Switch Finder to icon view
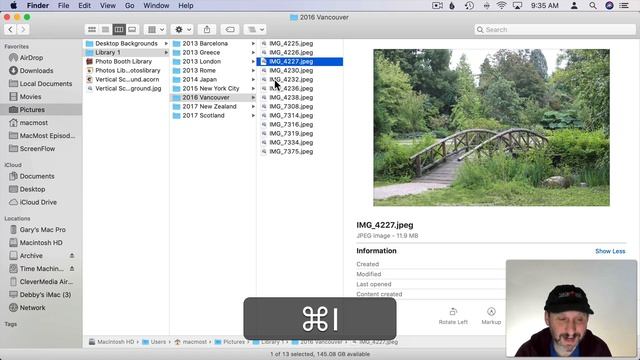Screen dimensions: 640x360 (92, 29)
